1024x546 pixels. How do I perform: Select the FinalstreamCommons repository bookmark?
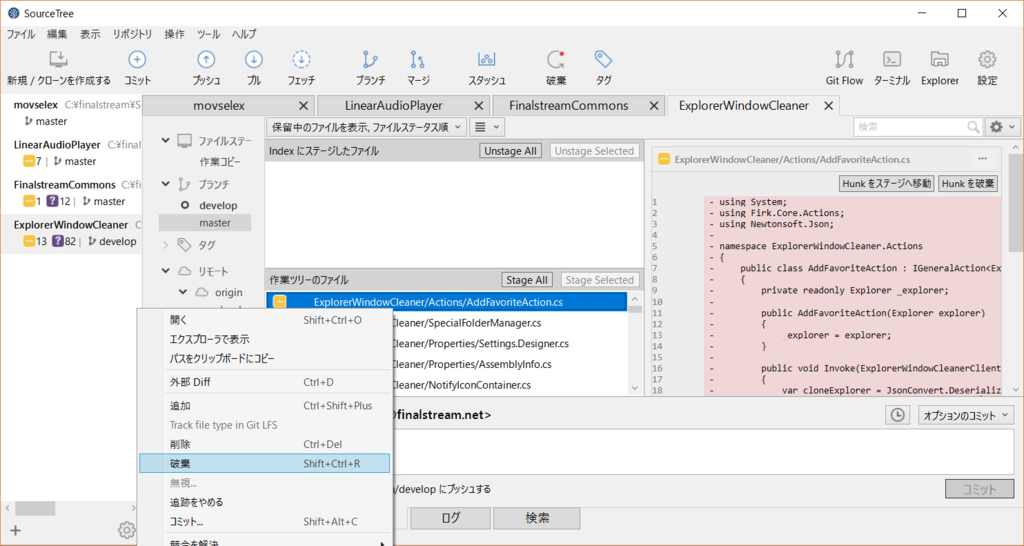tap(71, 193)
